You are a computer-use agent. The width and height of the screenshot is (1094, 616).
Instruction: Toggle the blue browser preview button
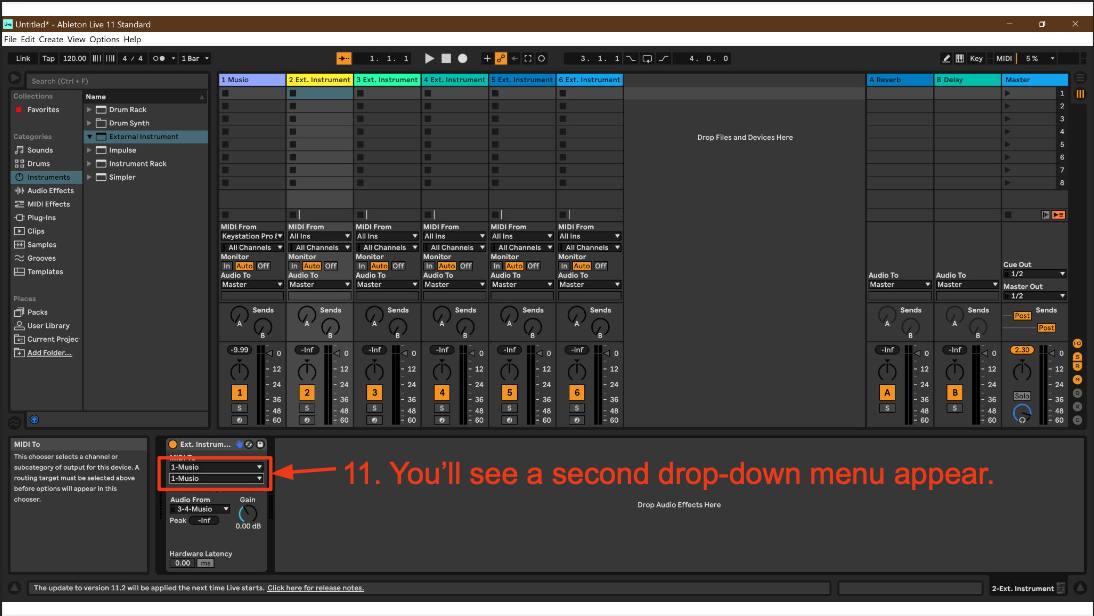(x=34, y=420)
